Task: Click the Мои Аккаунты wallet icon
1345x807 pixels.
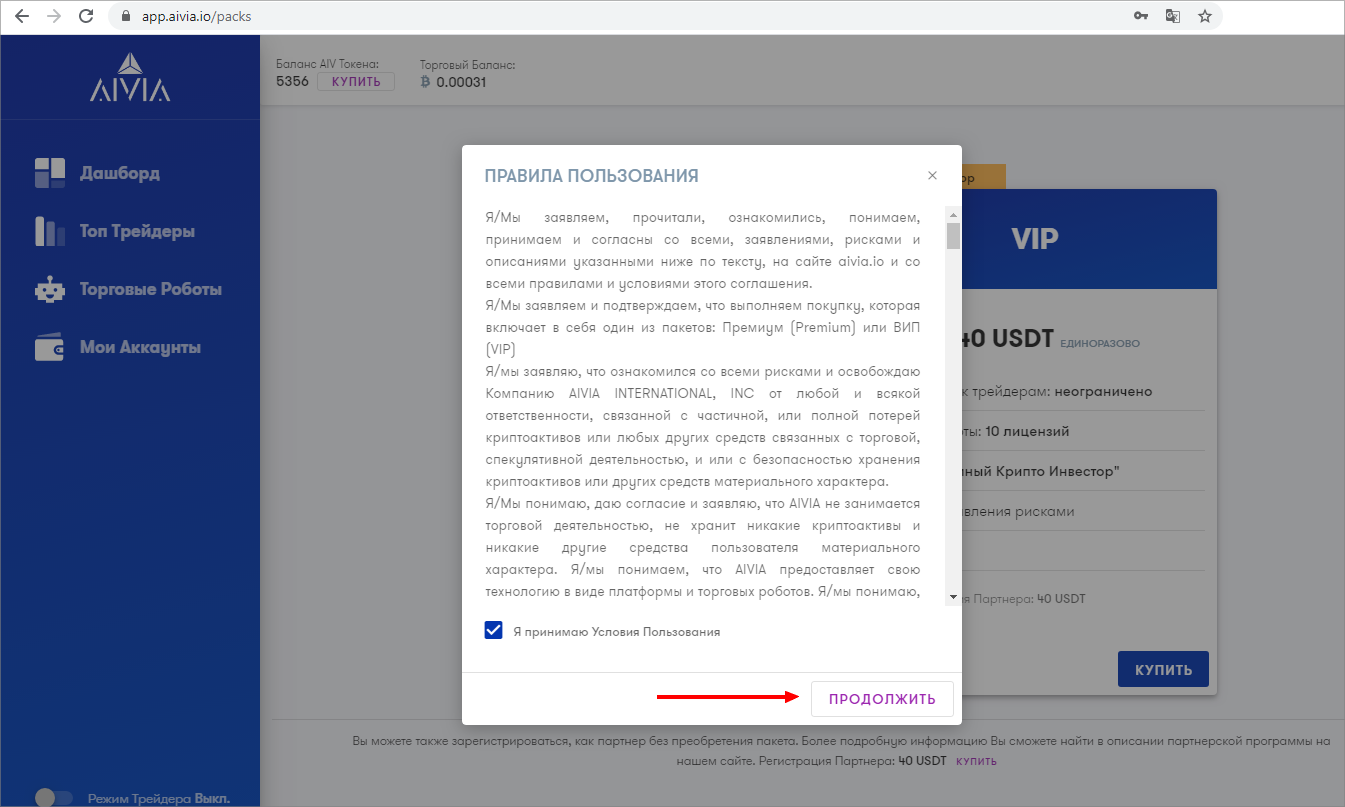Action: (49, 347)
